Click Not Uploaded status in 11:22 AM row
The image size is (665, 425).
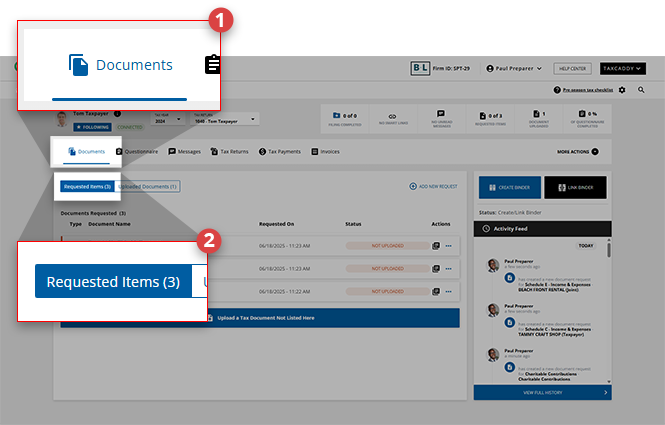coord(388,291)
